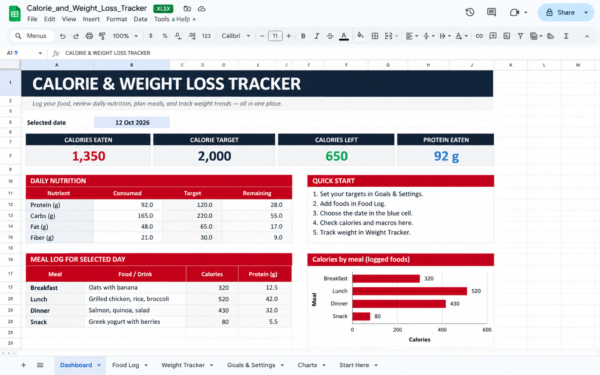Screen dimensions: 600x375
Task: Check the cloud save status icon
Action: pyautogui.click(x=202, y=8)
